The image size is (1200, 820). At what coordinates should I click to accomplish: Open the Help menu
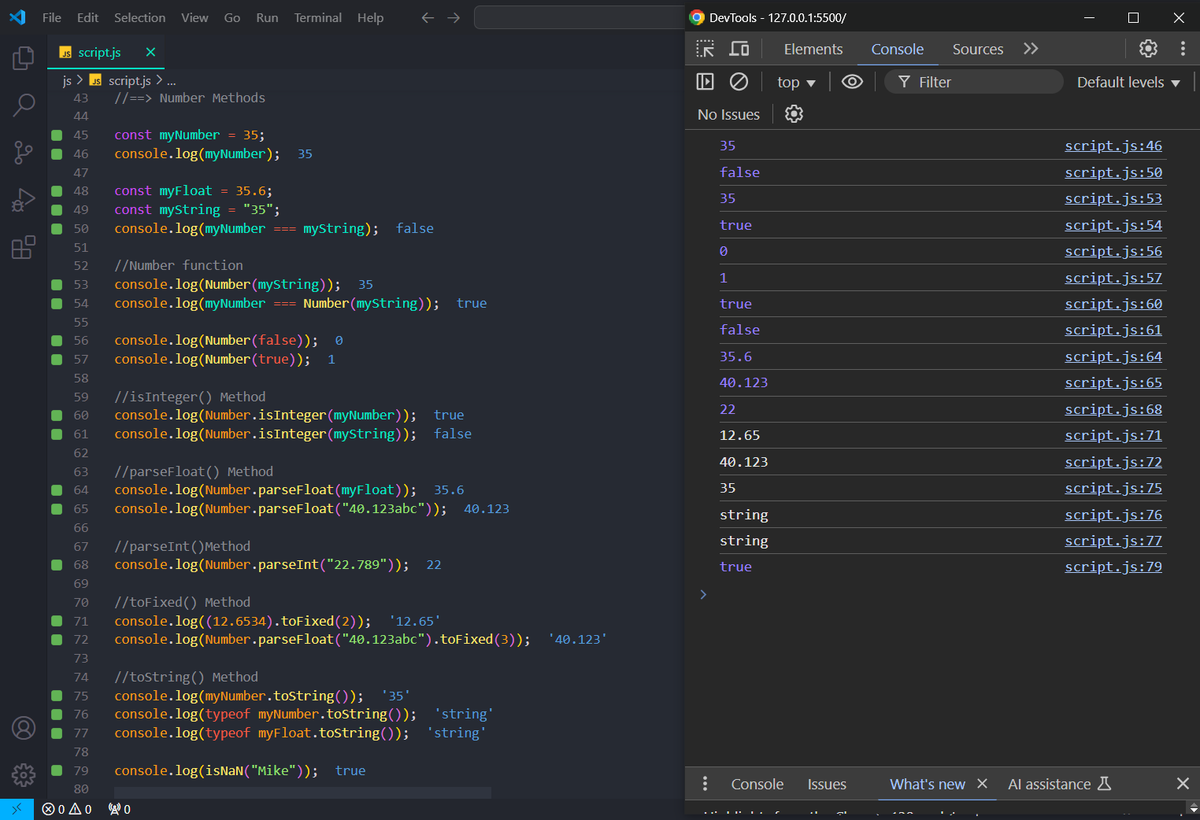click(x=371, y=18)
